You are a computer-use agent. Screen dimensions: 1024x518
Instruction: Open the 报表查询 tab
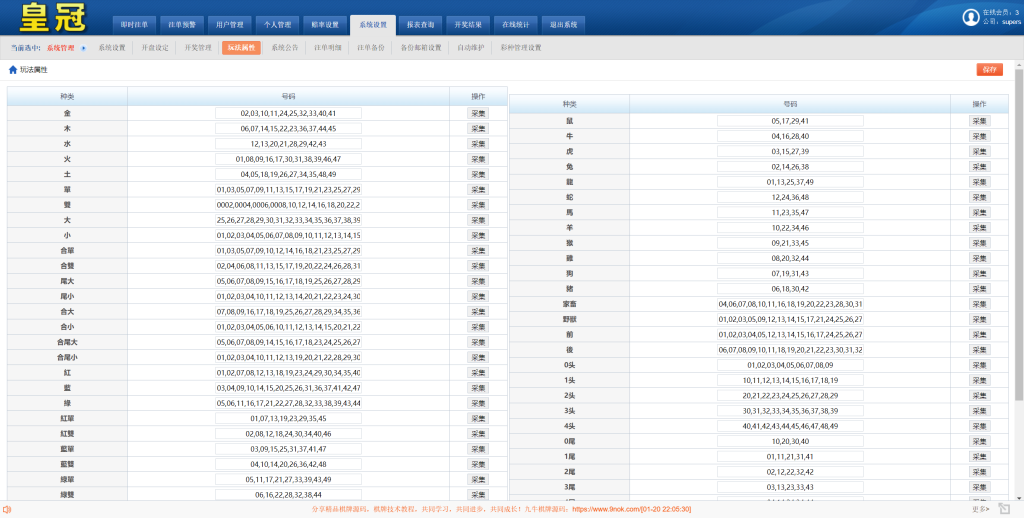pyautogui.click(x=421, y=25)
